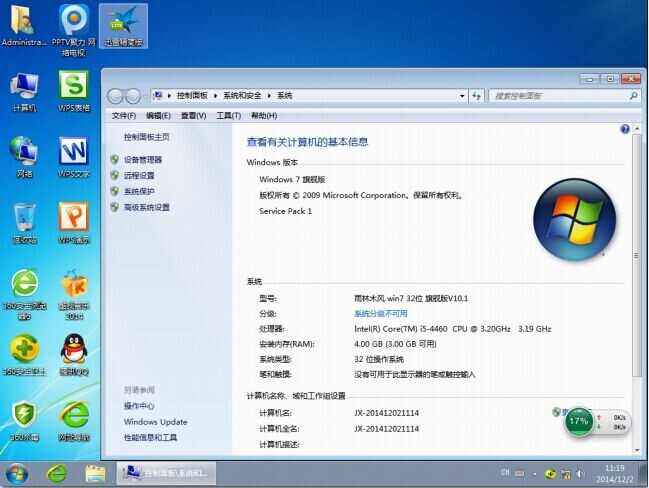649x488 pixels.
Task: Open the Network (网络) desktop icon
Action: pos(24,157)
